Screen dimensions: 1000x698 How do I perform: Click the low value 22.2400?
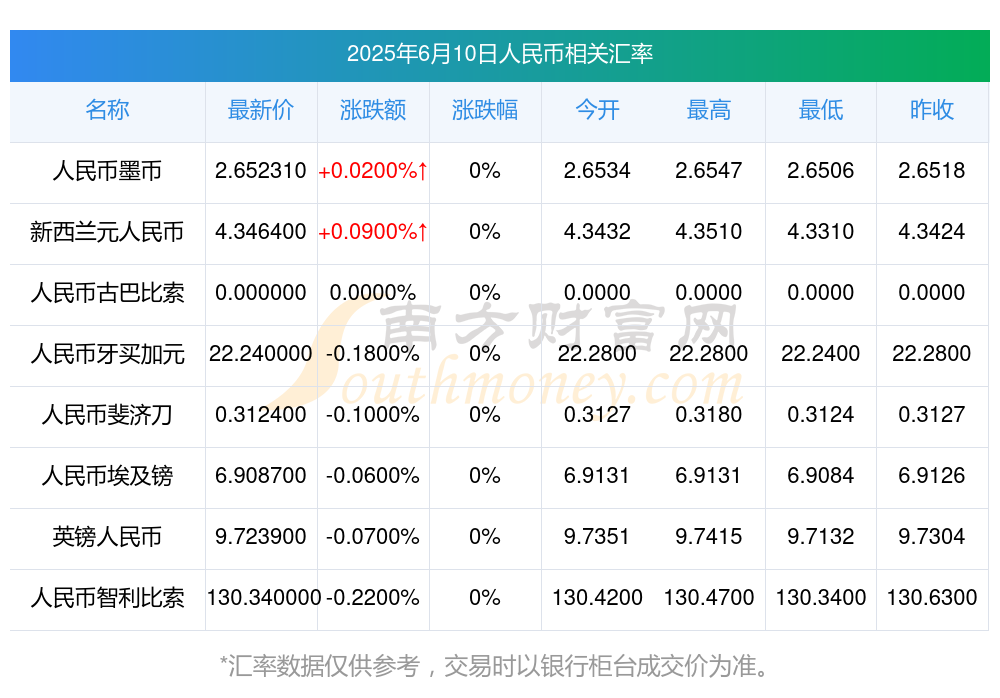[821, 353]
